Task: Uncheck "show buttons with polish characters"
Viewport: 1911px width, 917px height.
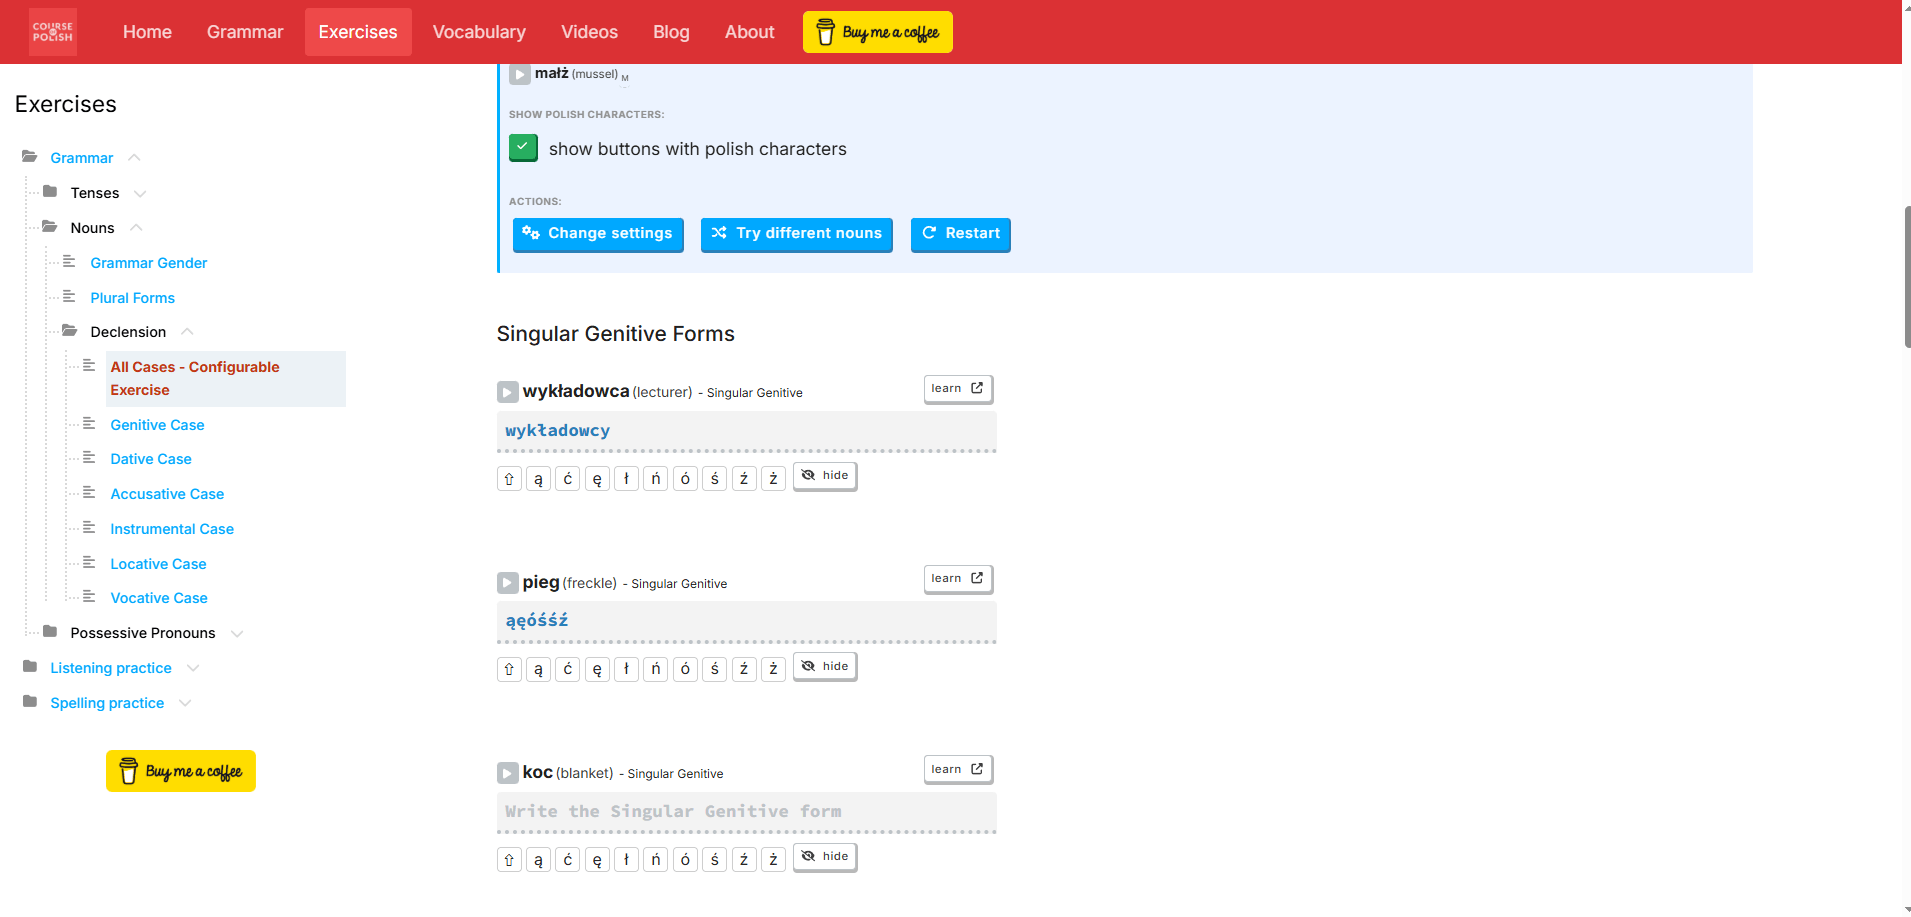Action: tap(522, 147)
